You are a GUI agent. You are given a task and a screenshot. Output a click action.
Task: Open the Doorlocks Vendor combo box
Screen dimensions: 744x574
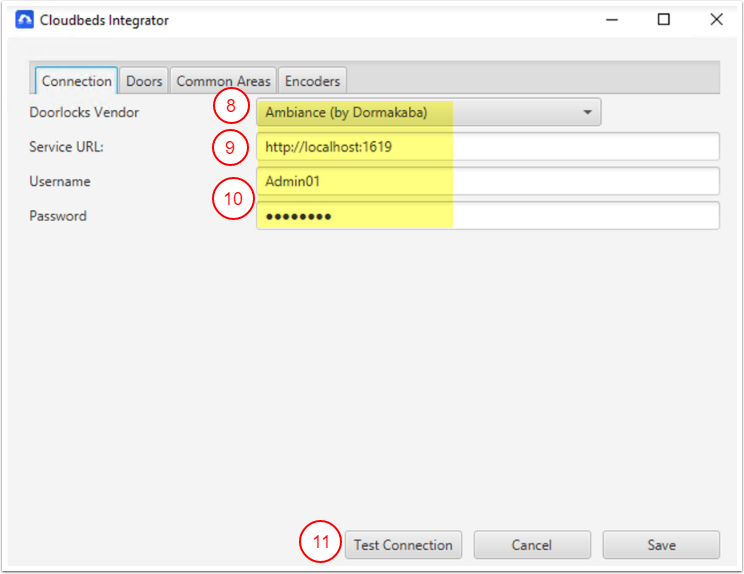pyautogui.click(x=428, y=113)
